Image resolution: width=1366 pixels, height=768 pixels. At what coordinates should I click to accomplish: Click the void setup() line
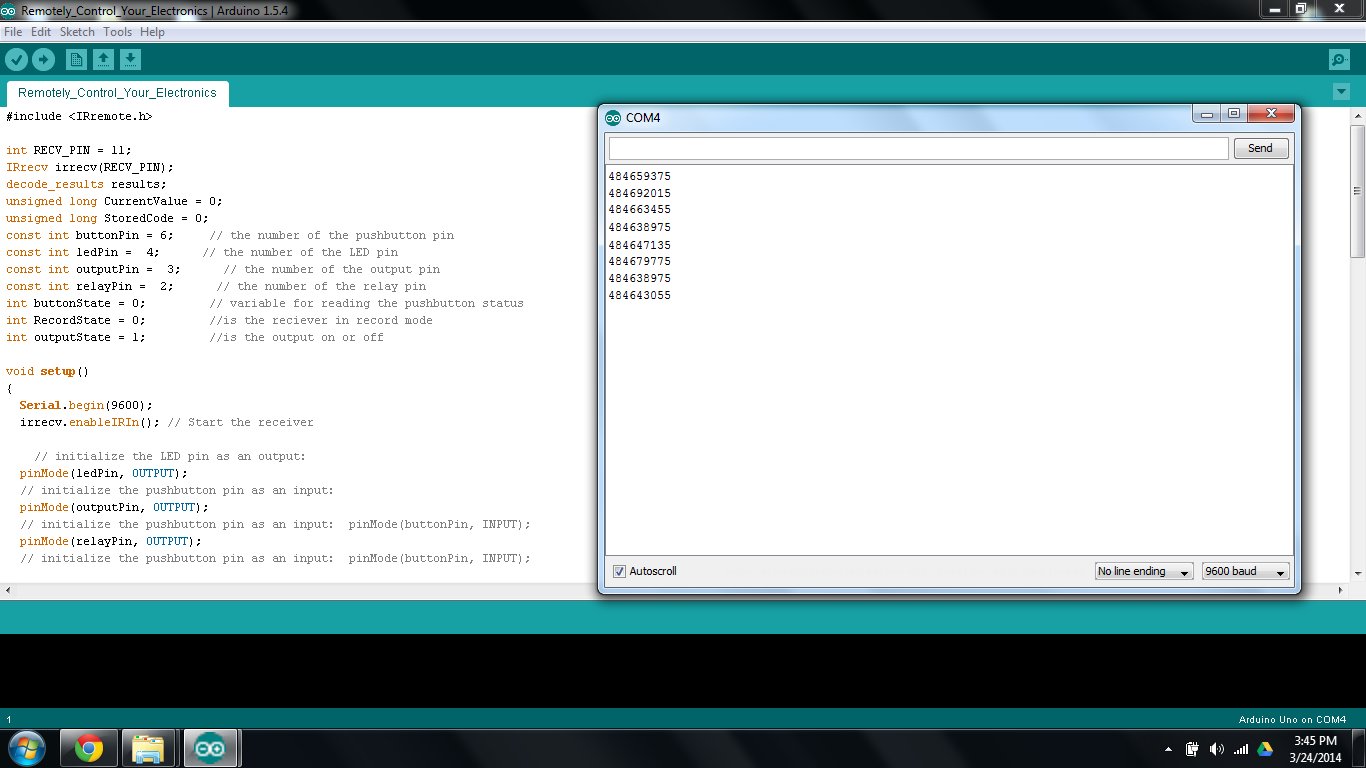(x=48, y=371)
